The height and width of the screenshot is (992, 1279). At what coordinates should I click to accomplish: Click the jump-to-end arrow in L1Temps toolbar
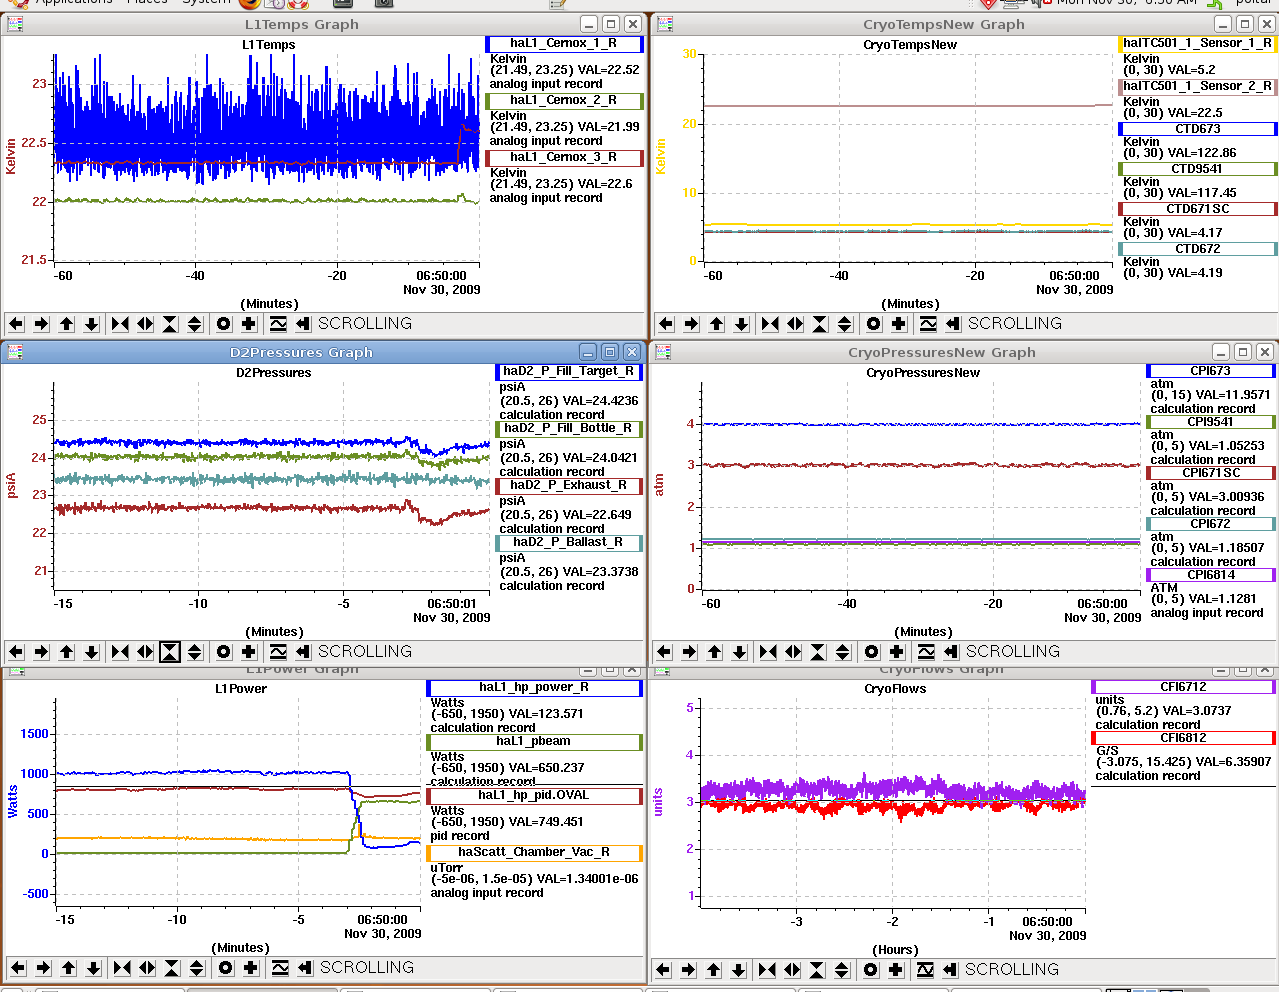[x=303, y=324]
